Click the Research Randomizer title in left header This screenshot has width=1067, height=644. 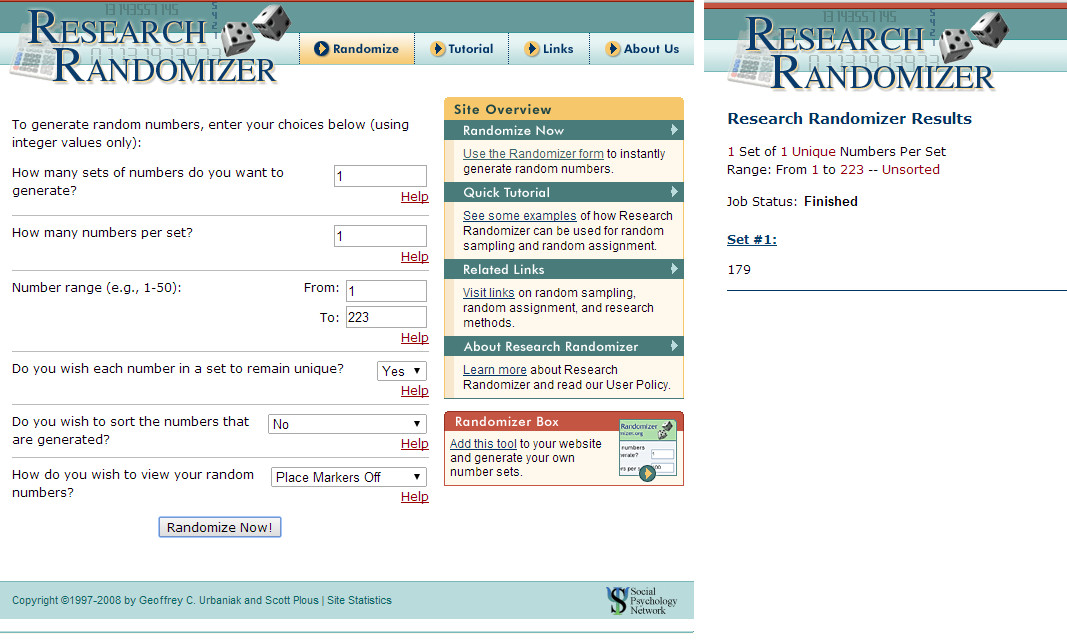[x=151, y=48]
